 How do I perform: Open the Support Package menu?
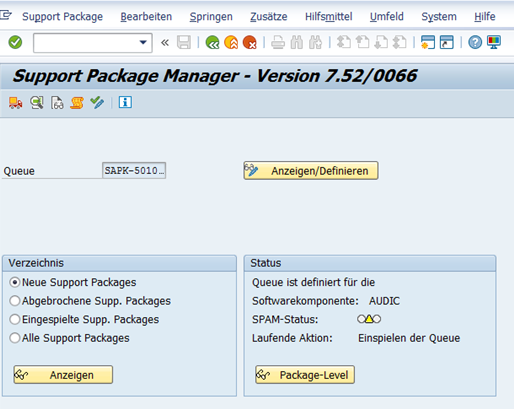coord(62,17)
